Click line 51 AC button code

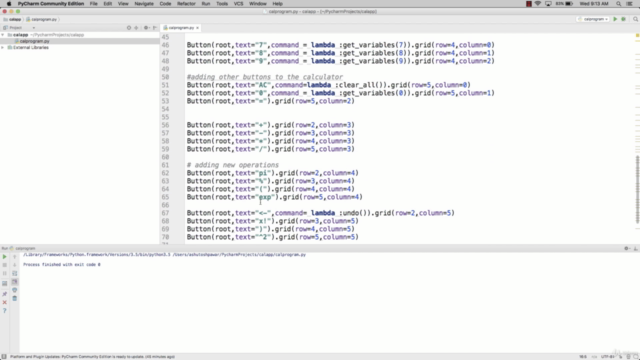pyautogui.click(x=329, y=85)
